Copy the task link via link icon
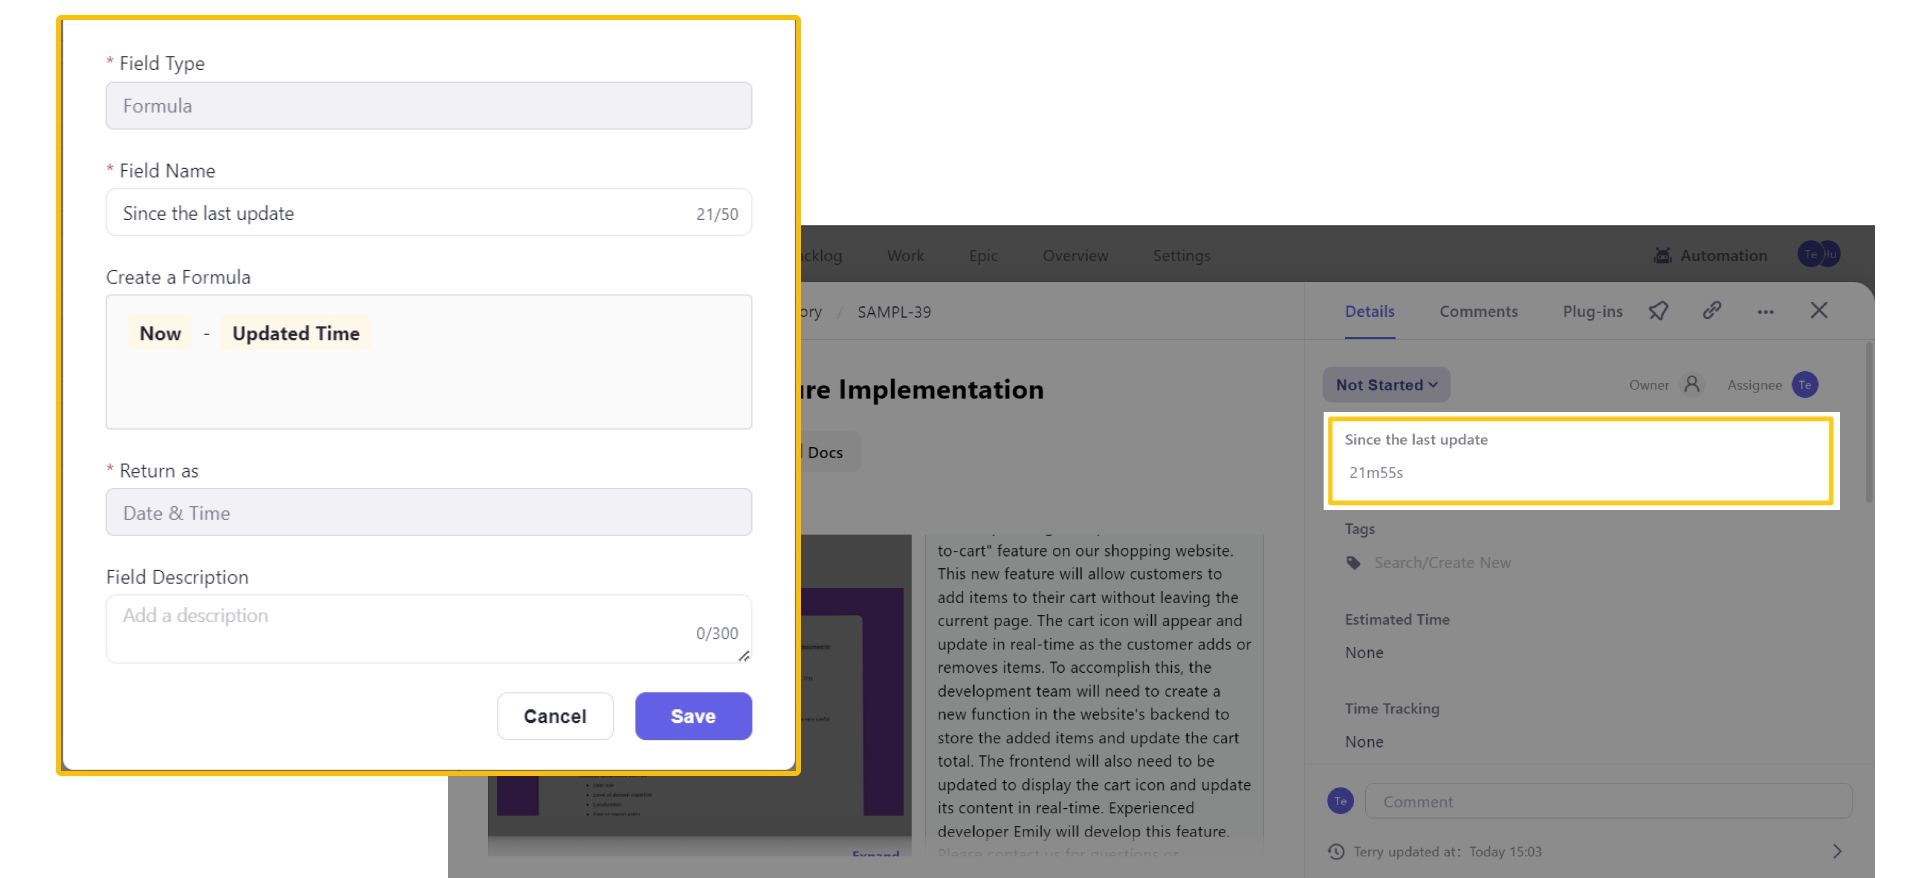 1712,311
